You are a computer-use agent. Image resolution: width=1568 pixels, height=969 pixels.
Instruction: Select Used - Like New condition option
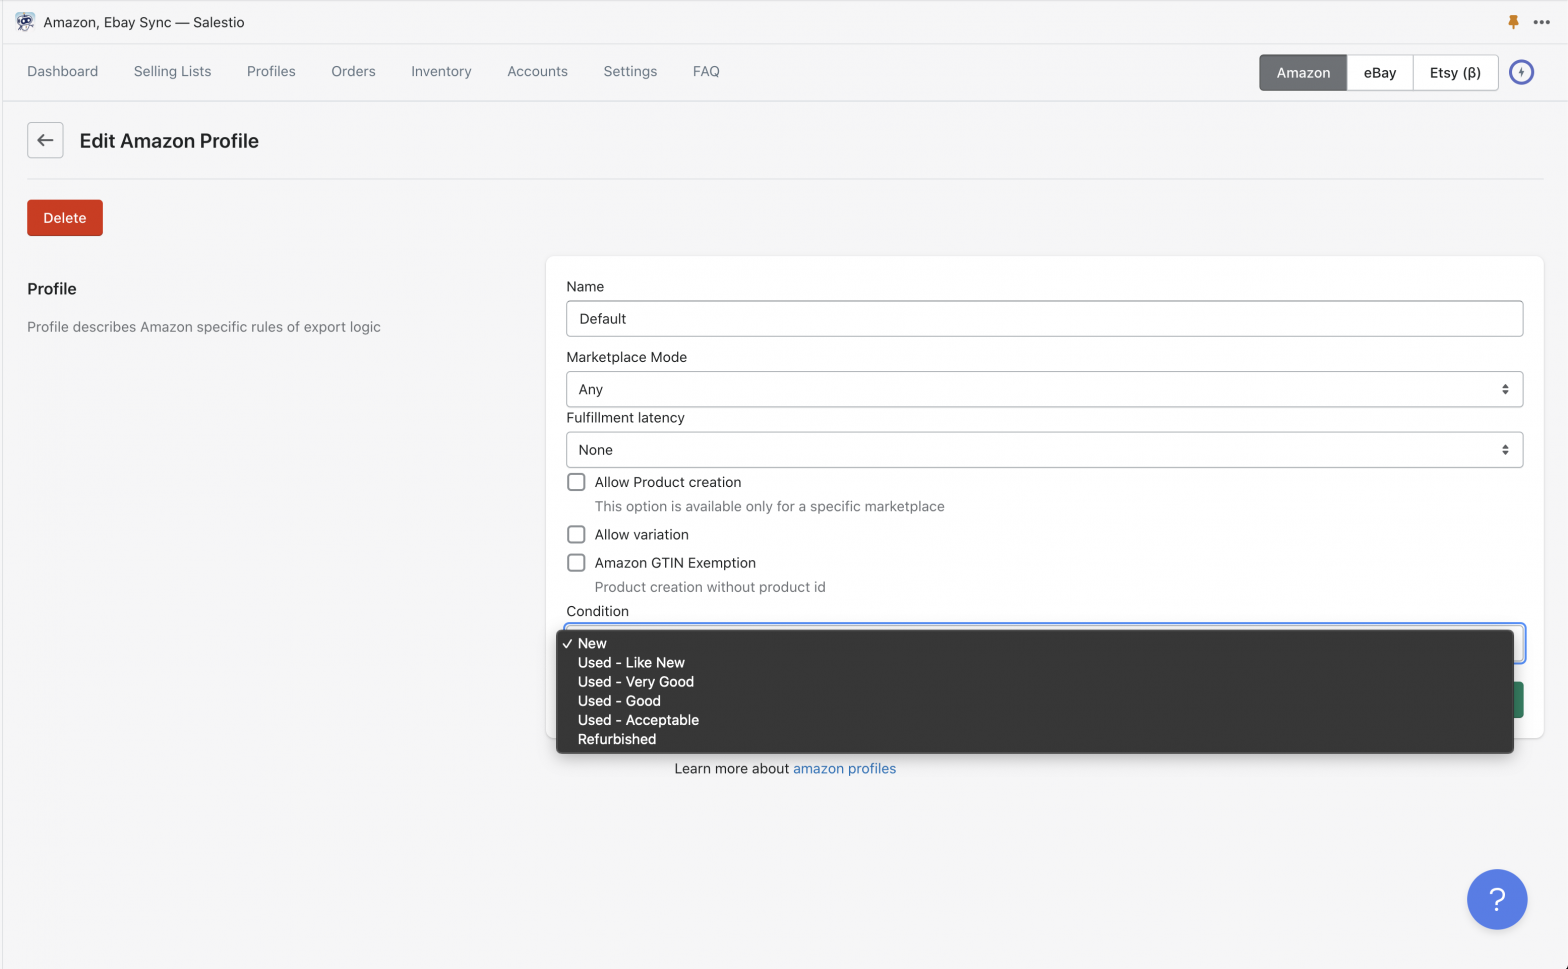[631, 663]
